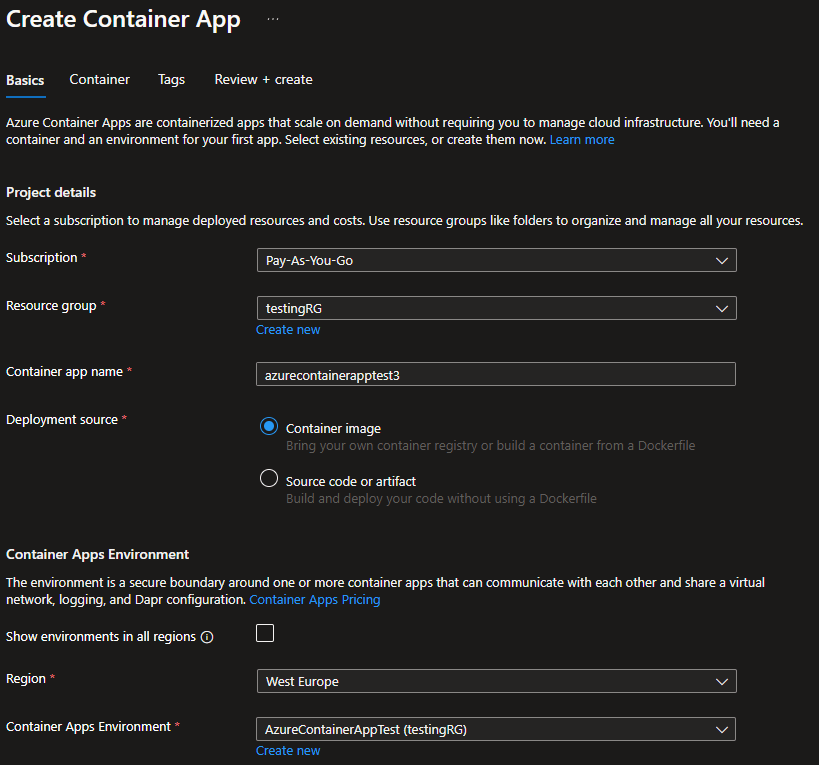819x765 pixels.
Task: Switch to the Container tab
Action: 99,80
